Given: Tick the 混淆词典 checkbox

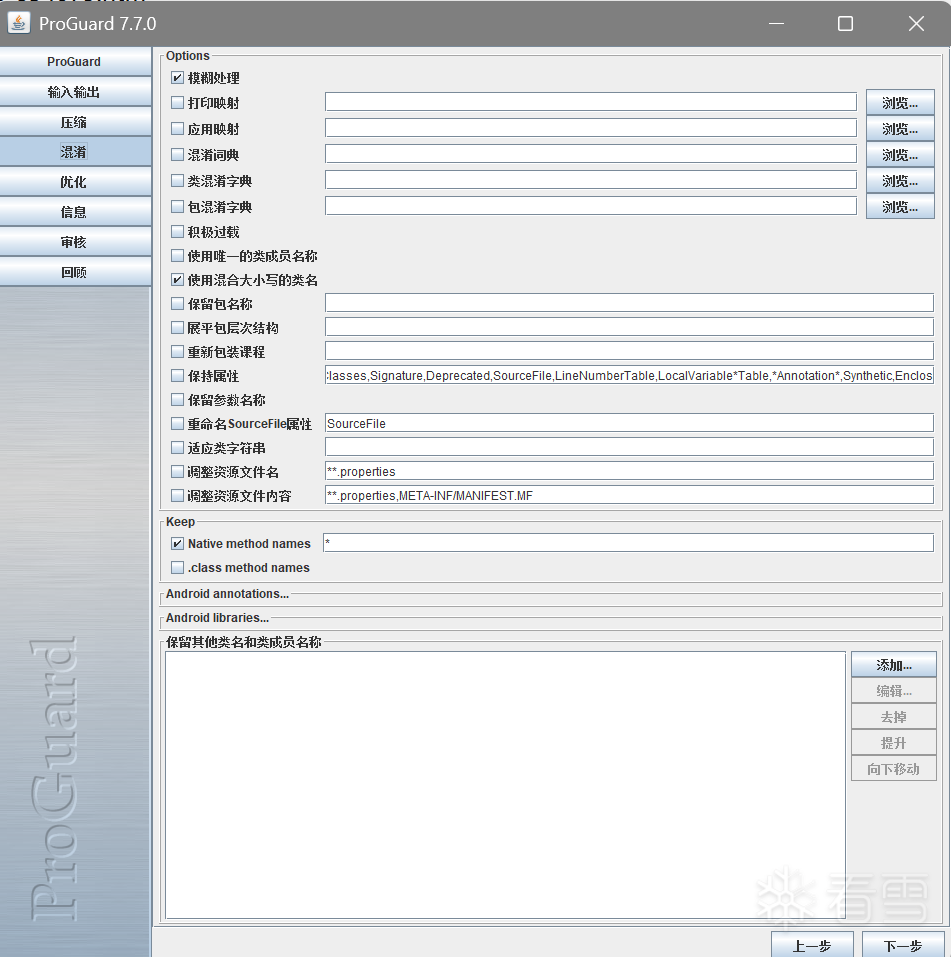Looking at the screenshot, I should [x=178, y=154].
